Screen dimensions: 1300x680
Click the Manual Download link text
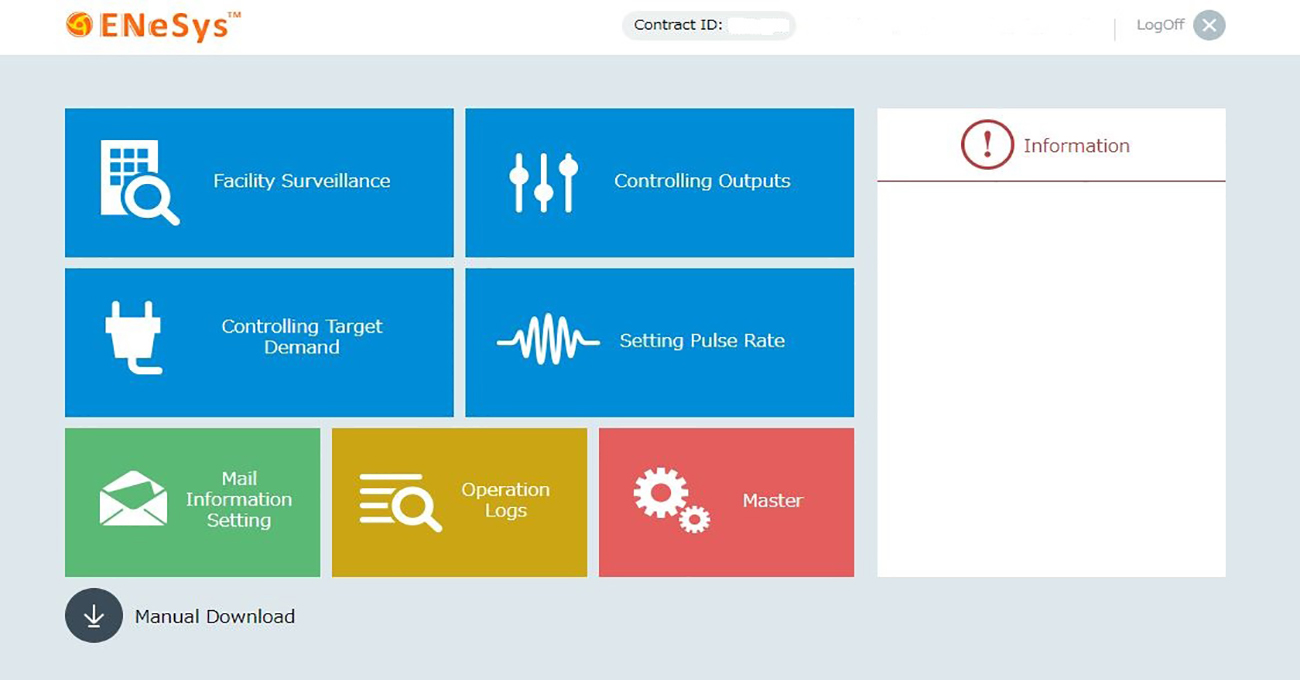pyautogui.click(x=215, y=617)
